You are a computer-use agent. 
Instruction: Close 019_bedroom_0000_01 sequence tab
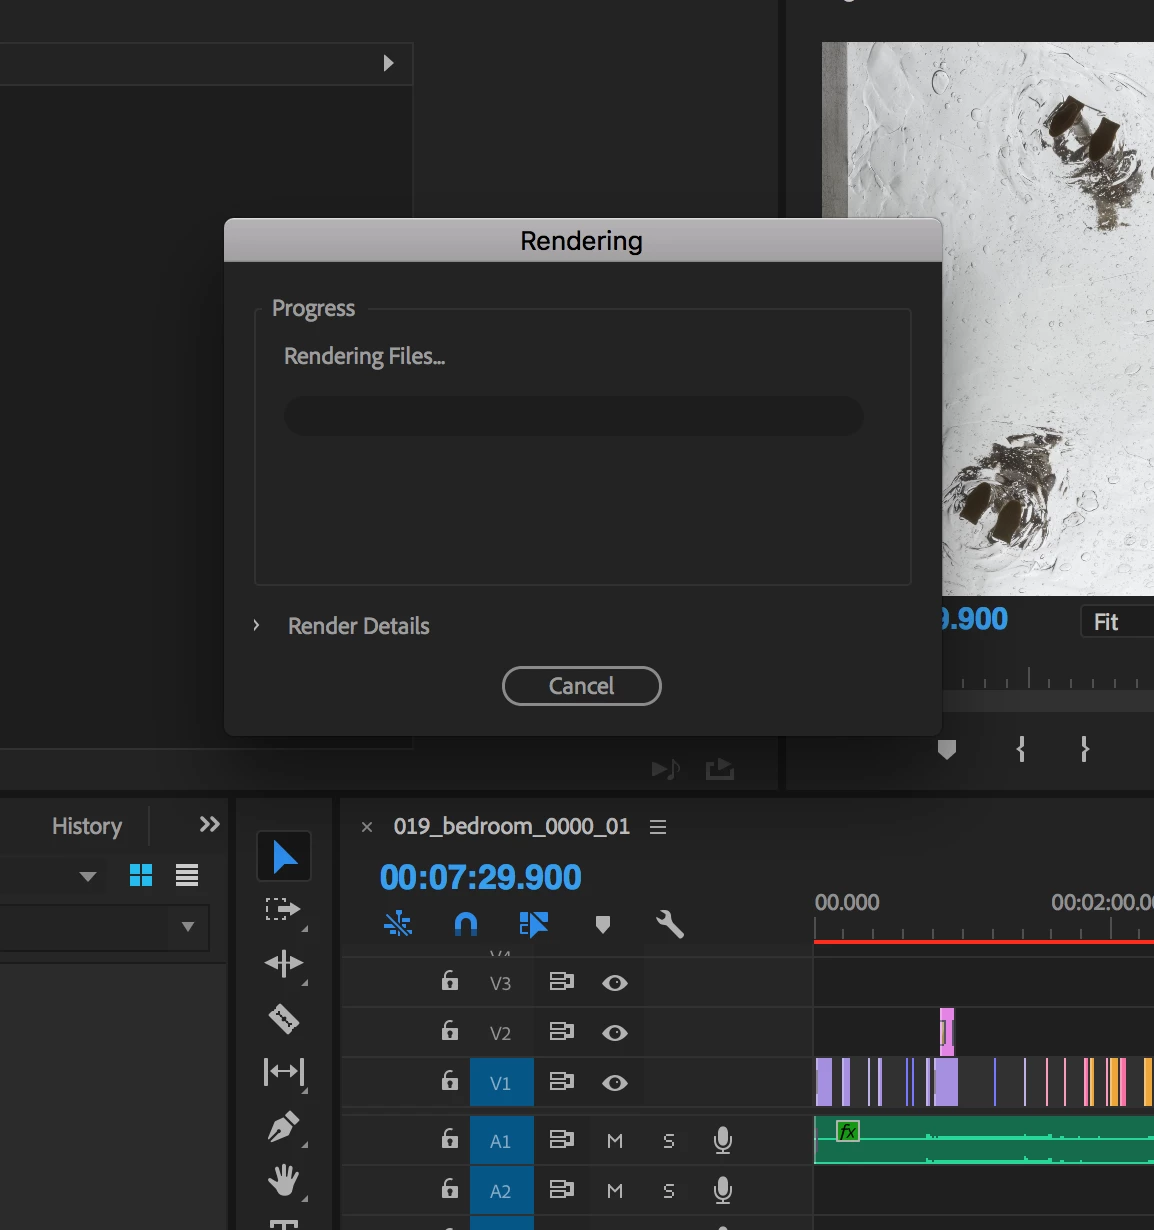[367, 827]
